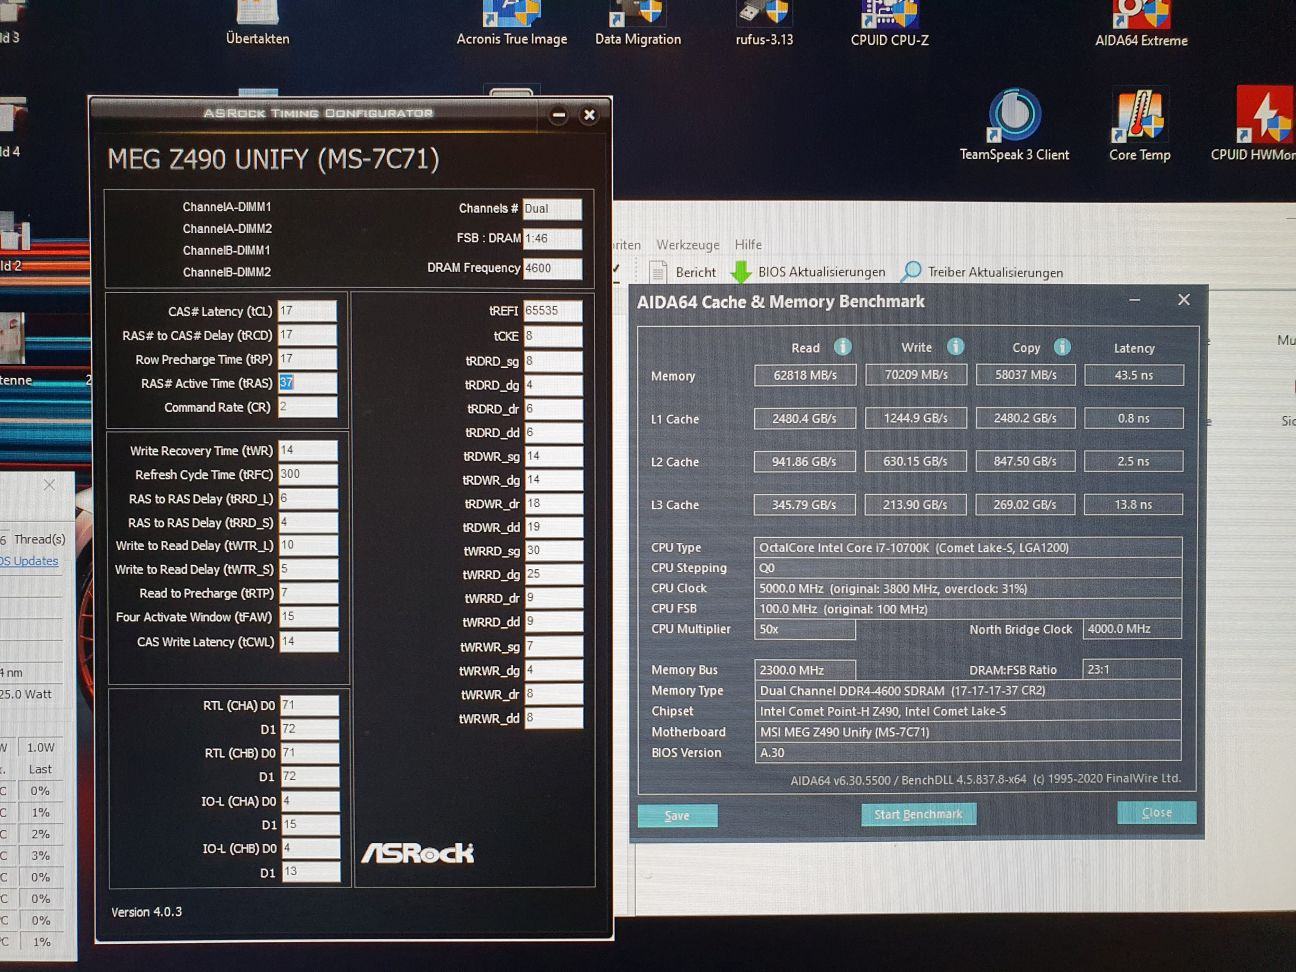Click the Memory Read result 62818 MB/s

pyautogui.click(x=804, y=375)
